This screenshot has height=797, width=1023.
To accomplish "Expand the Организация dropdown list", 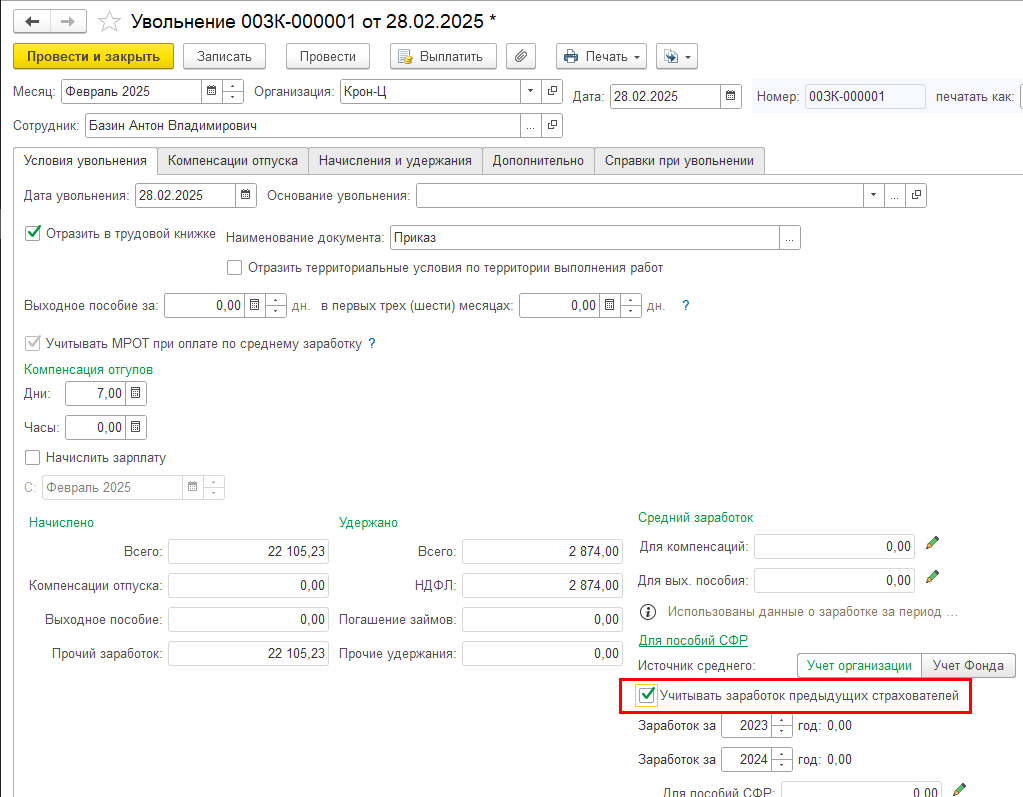I will 530,92.
